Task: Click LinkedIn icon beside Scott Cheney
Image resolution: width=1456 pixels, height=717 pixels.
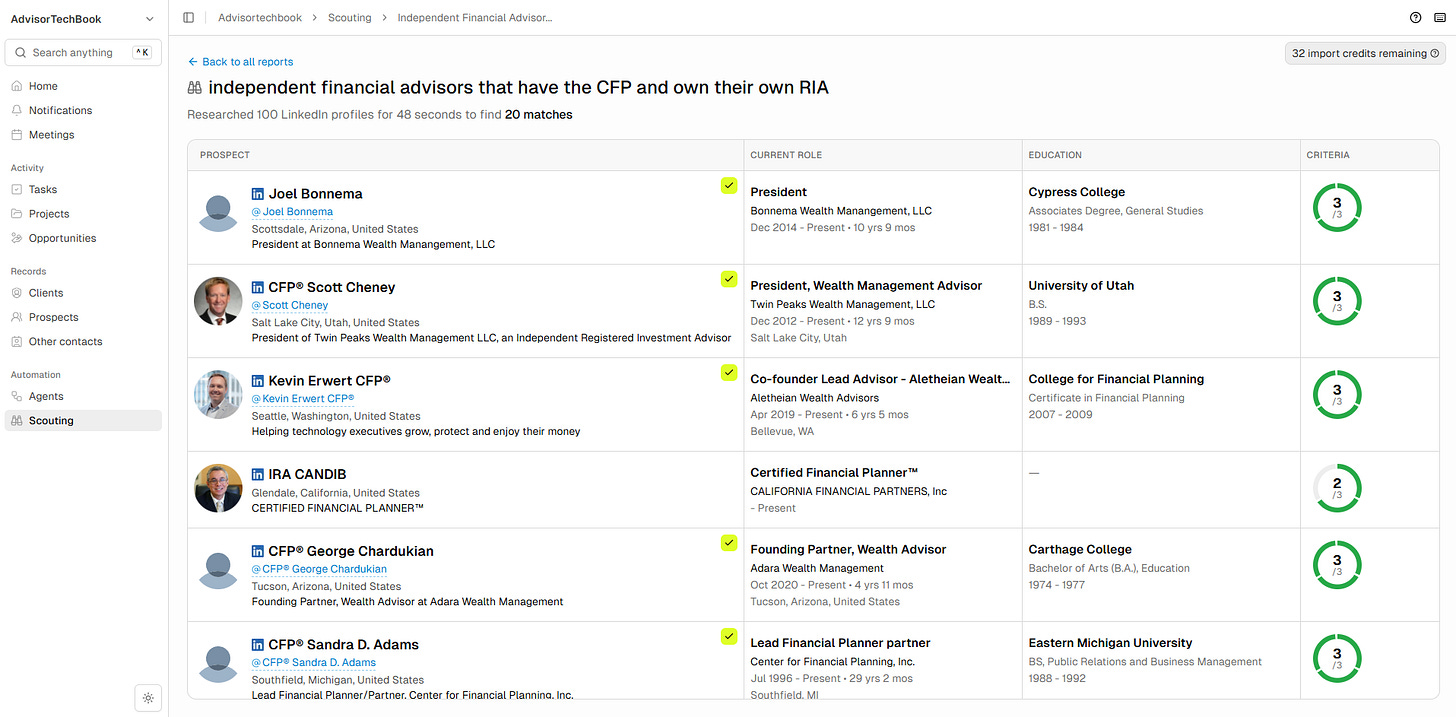Action: [x=258, y=287]
